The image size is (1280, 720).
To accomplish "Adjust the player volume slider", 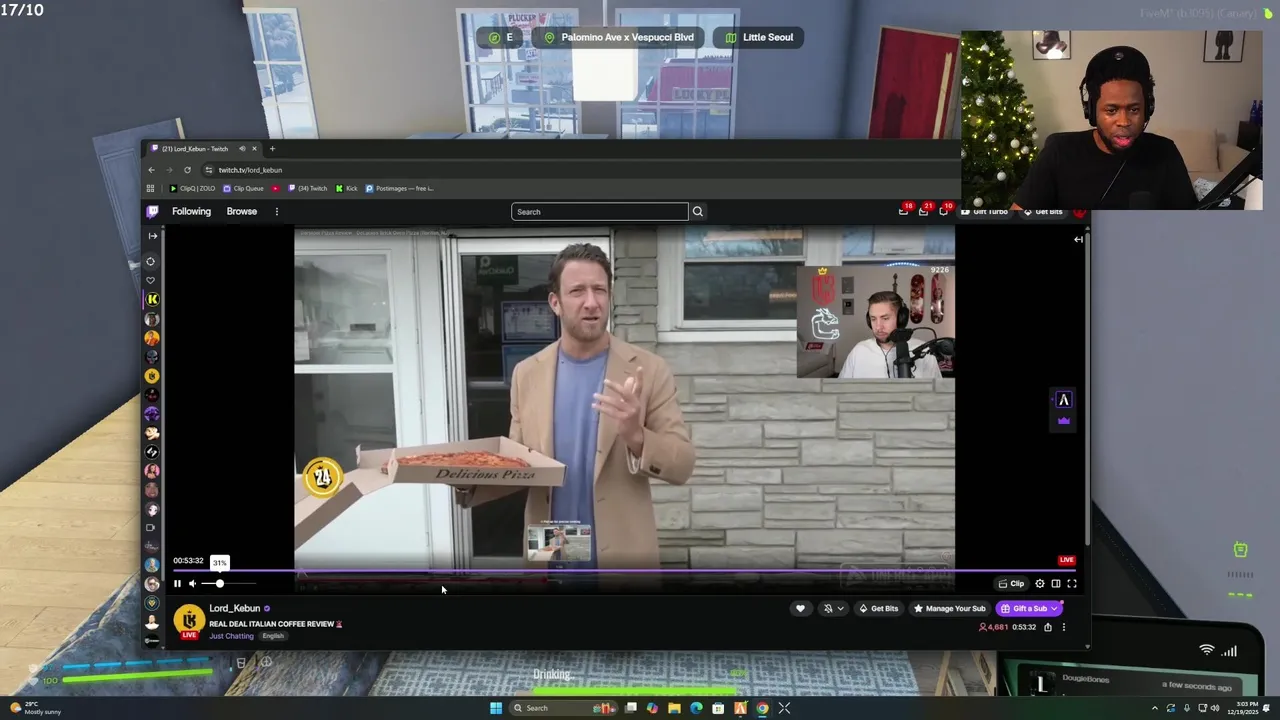I will [x=229, y=584].
